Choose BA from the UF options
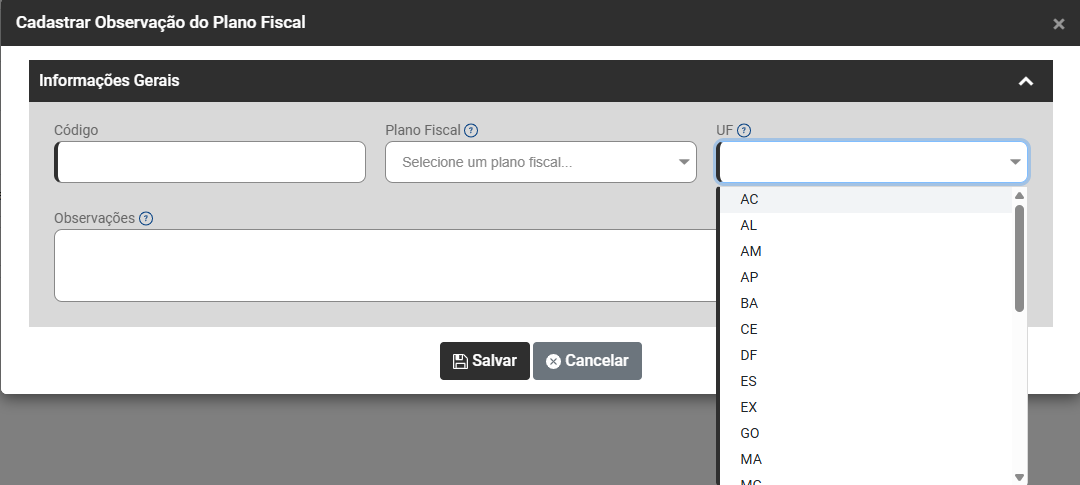 pos(749,303)
